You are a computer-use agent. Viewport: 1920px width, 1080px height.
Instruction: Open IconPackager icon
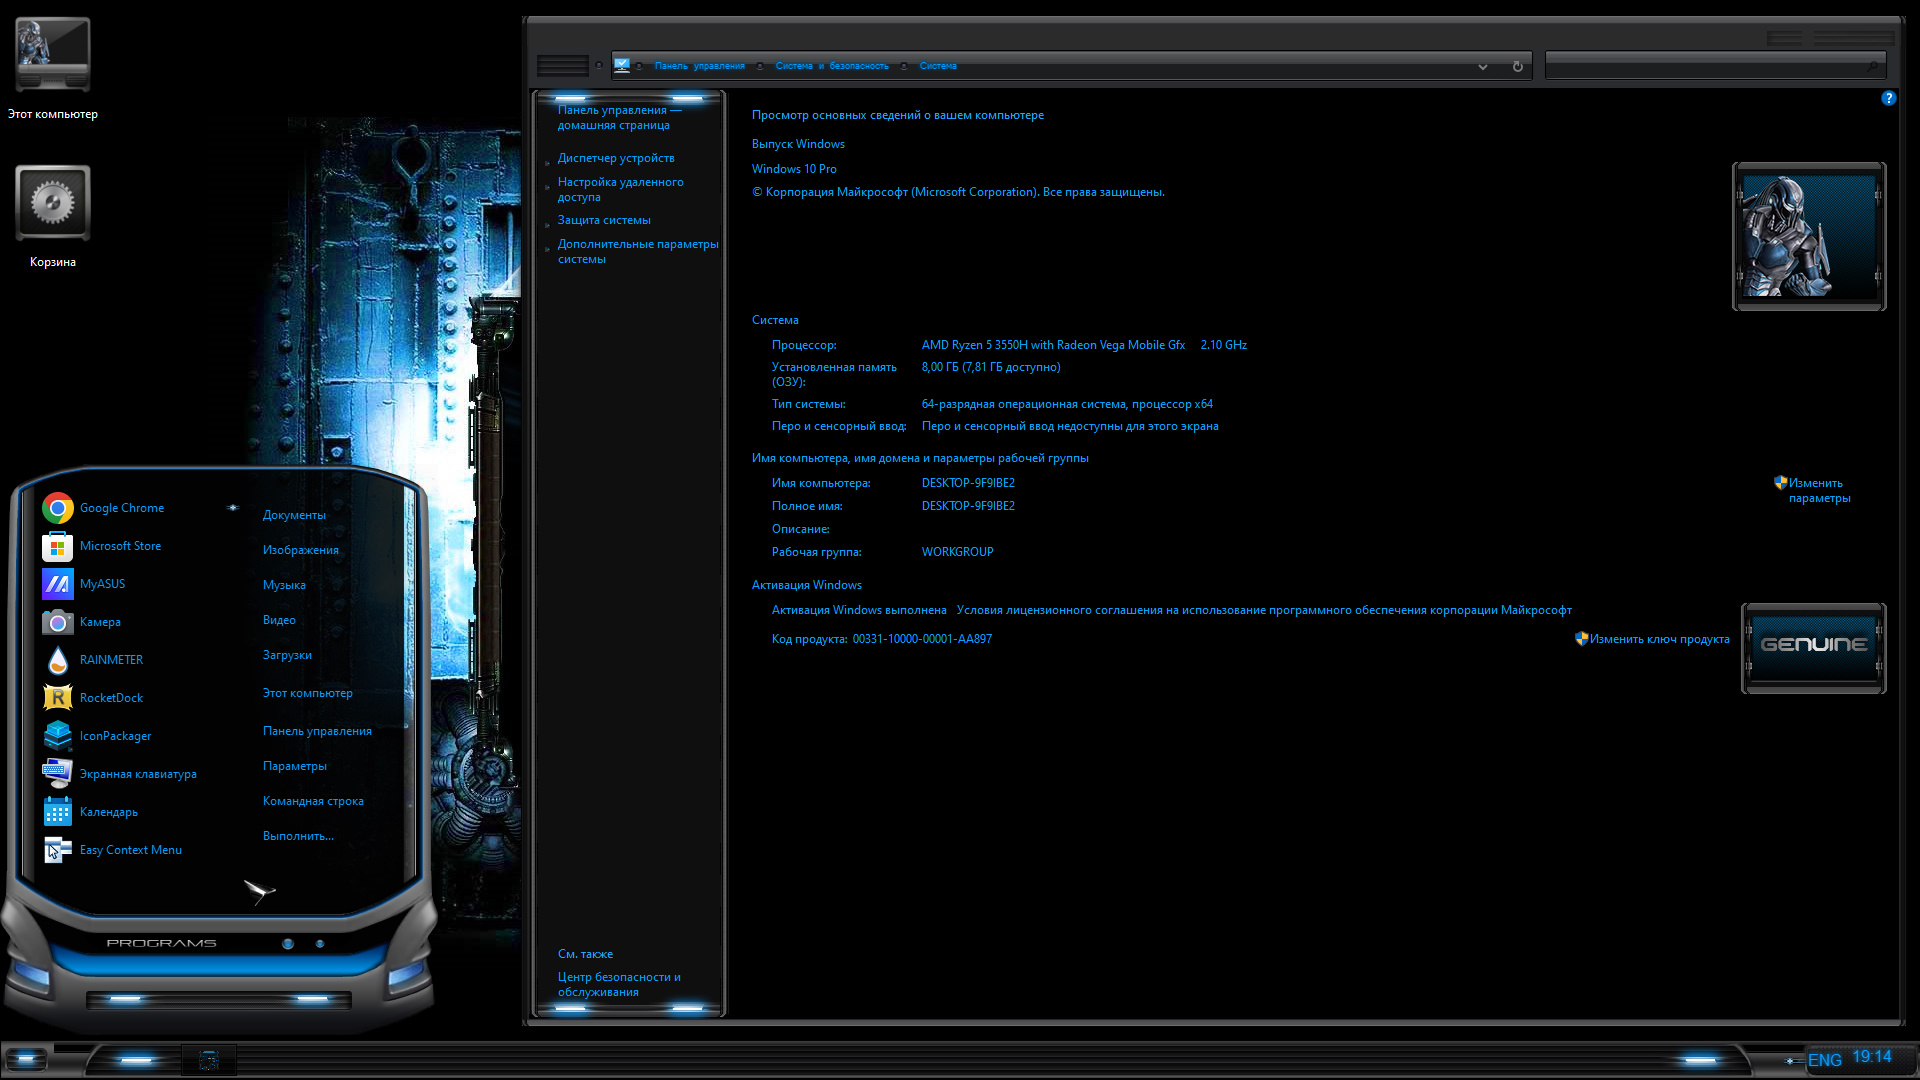(57, 736)
